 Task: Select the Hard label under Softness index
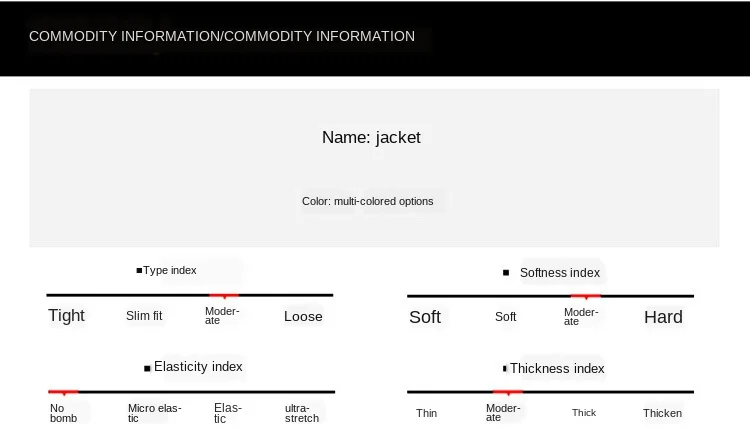(x=663, y=317)
